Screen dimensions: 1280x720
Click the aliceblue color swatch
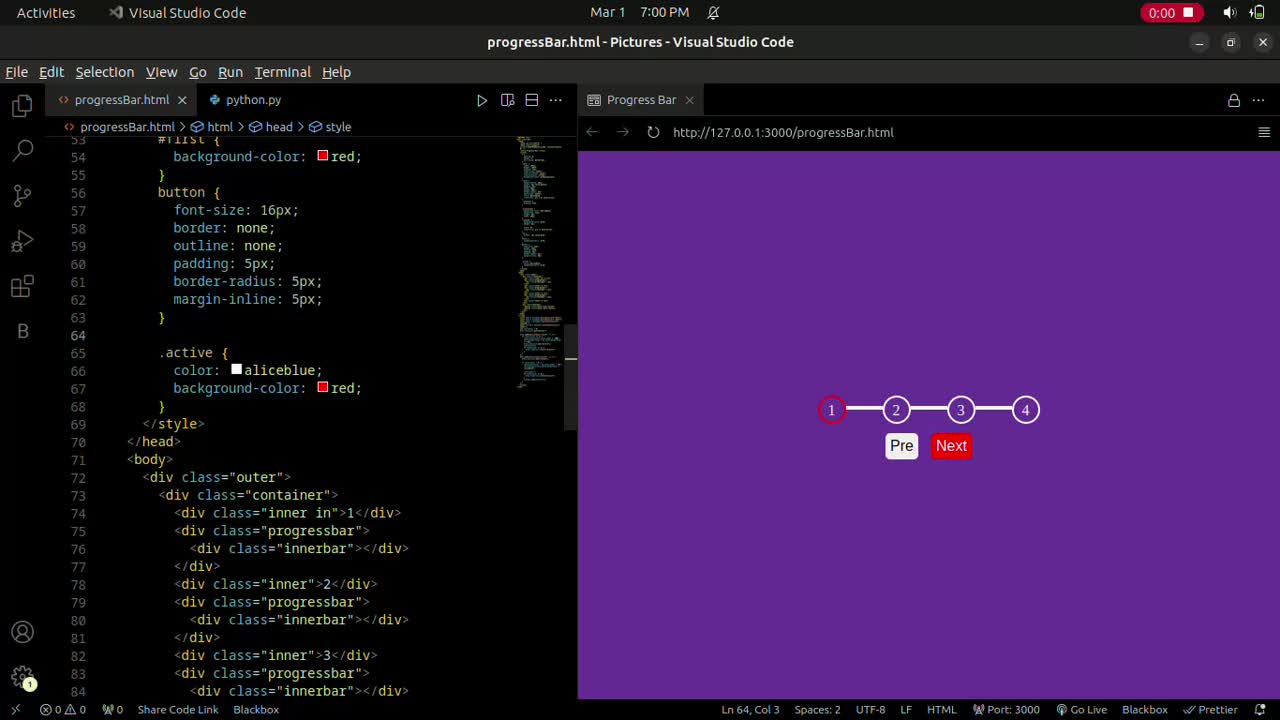click(x=237, y=370)
